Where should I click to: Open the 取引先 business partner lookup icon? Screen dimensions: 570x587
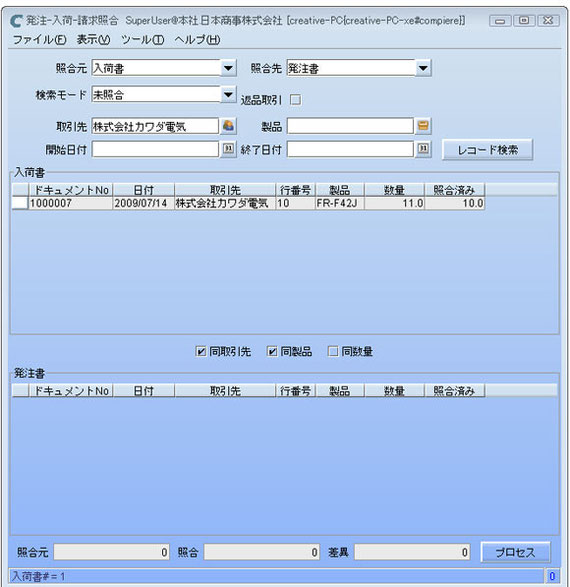pos(228,126)
